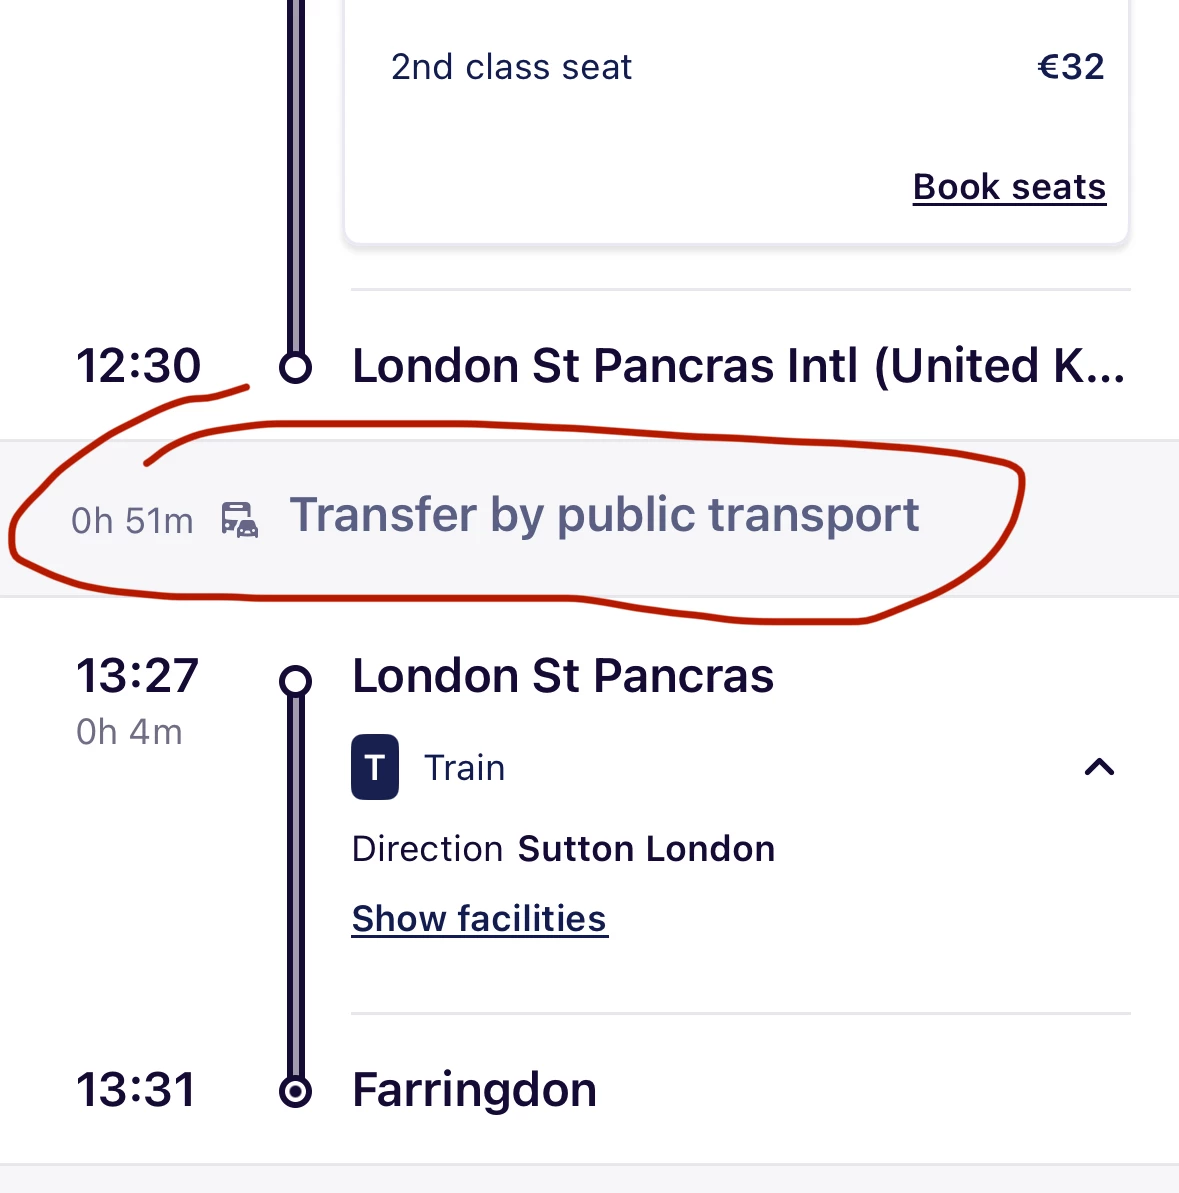The width and height of the screenshot is (1179, 1193).
Task: Click the 0h 51m transfer duration
Action: pos(132,521)
